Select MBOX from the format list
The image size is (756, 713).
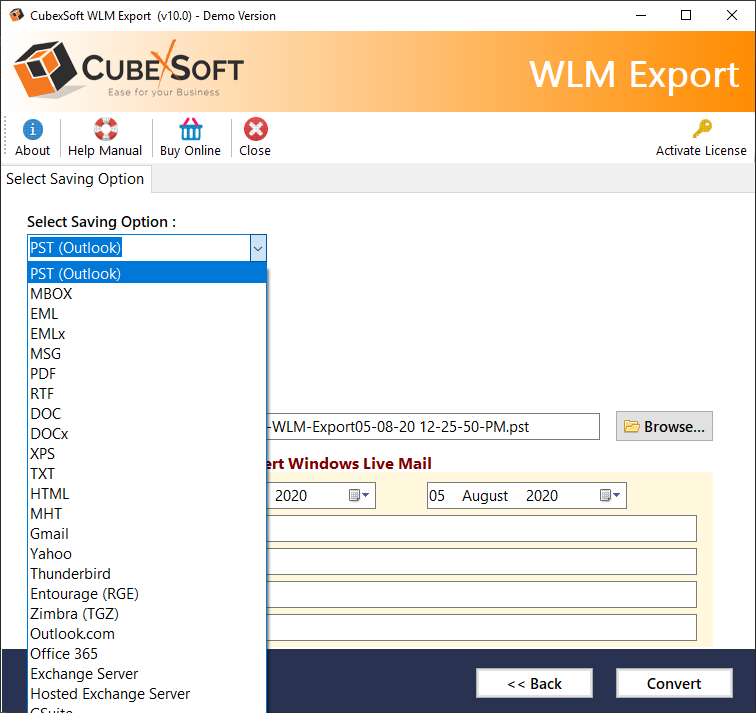point(51,294)
